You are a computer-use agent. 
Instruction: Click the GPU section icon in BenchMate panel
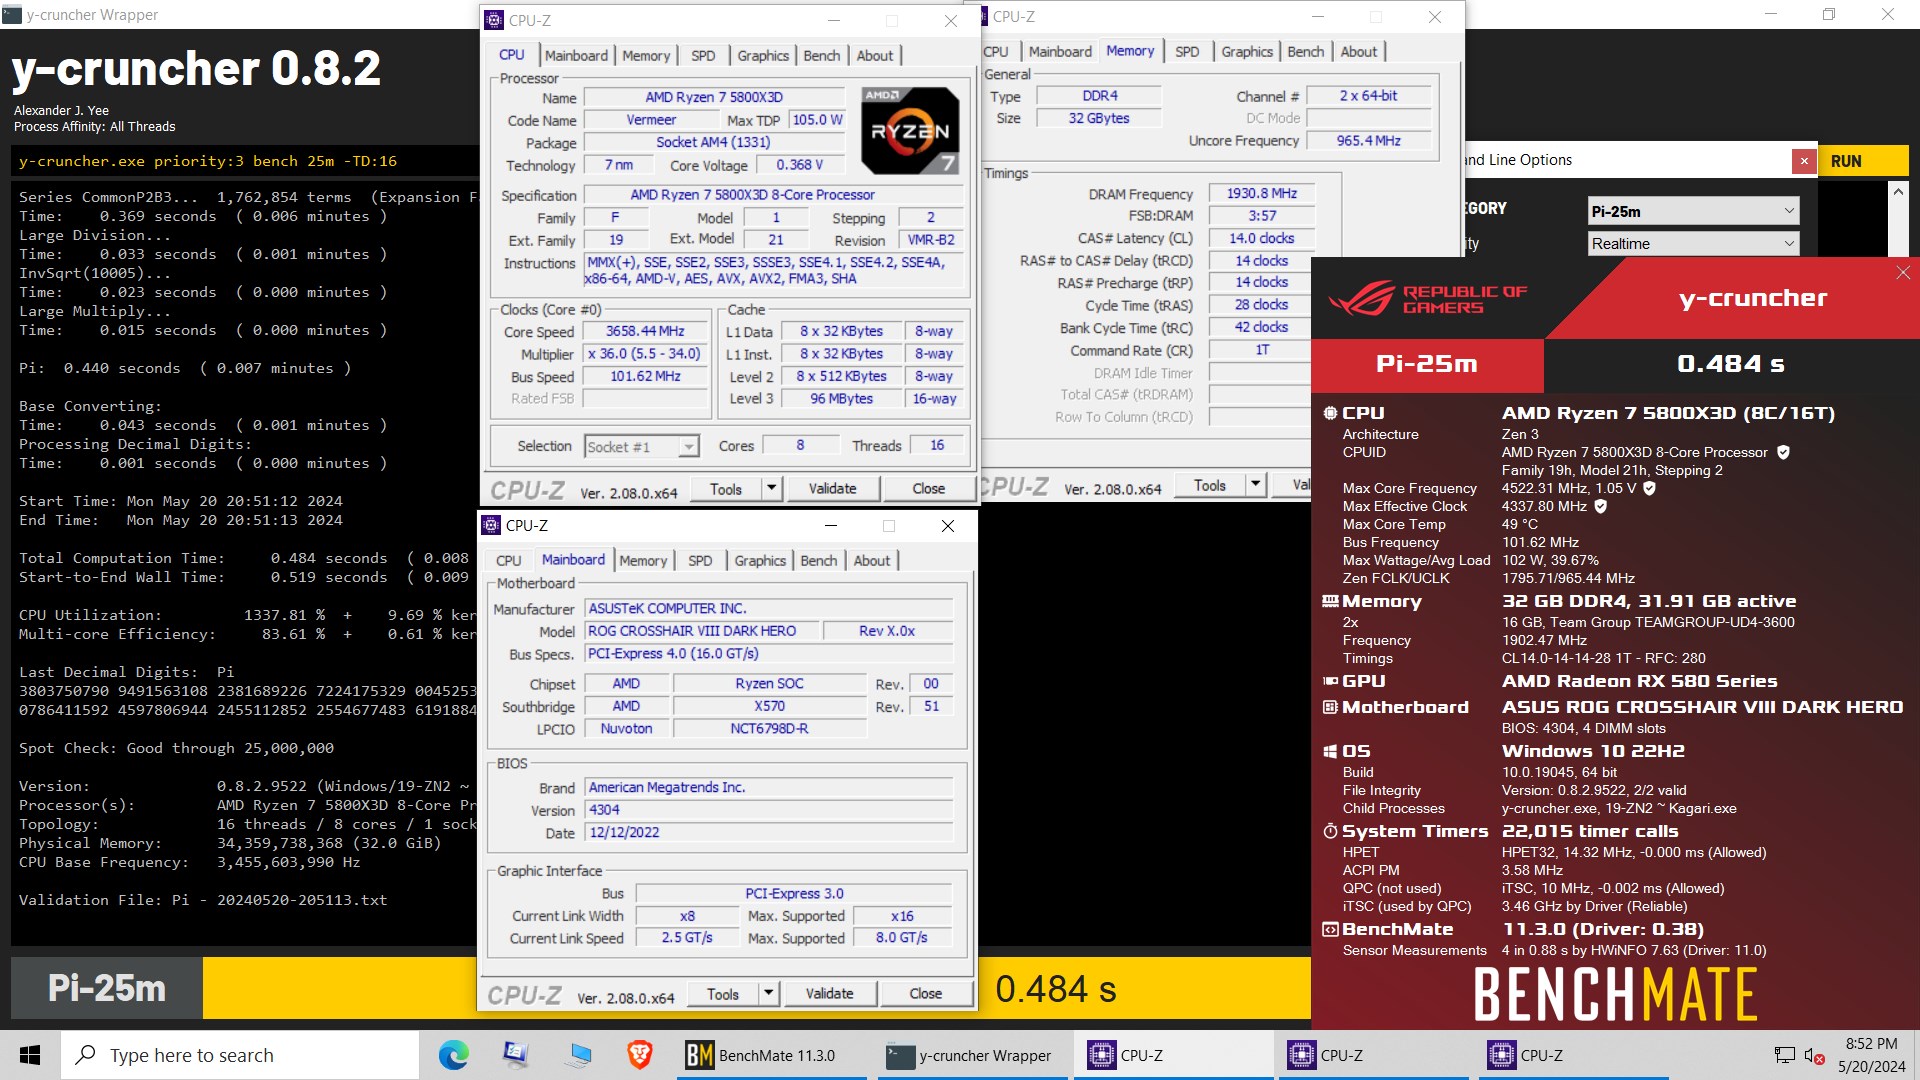click(1330, 681)
